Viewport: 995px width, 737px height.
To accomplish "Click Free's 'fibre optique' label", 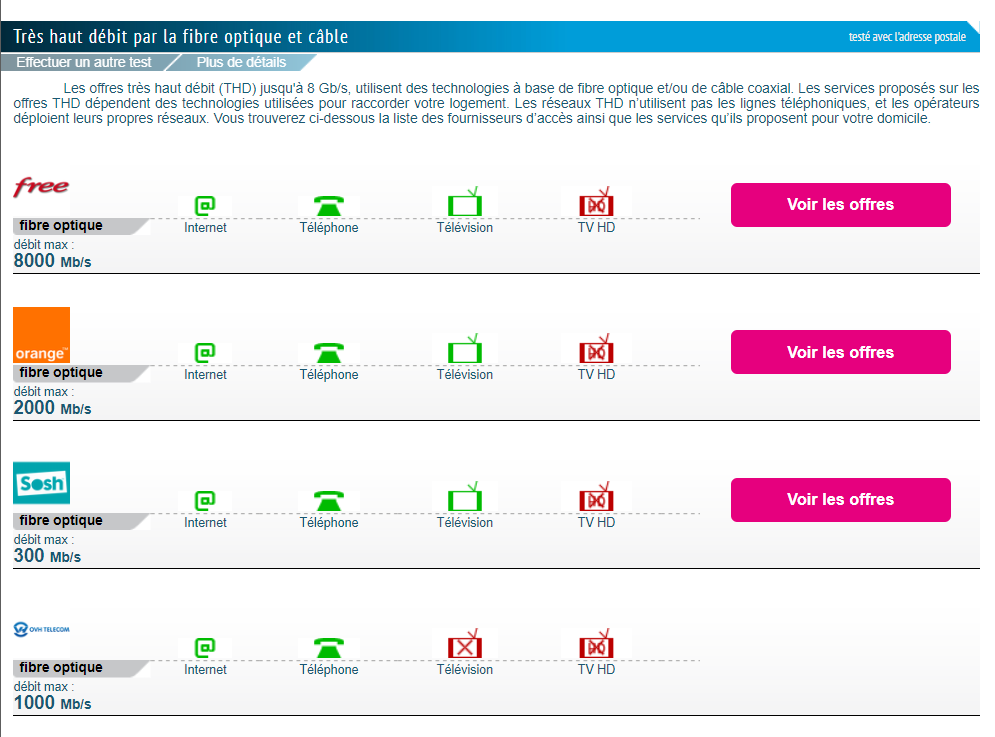I will coord(61,226).
